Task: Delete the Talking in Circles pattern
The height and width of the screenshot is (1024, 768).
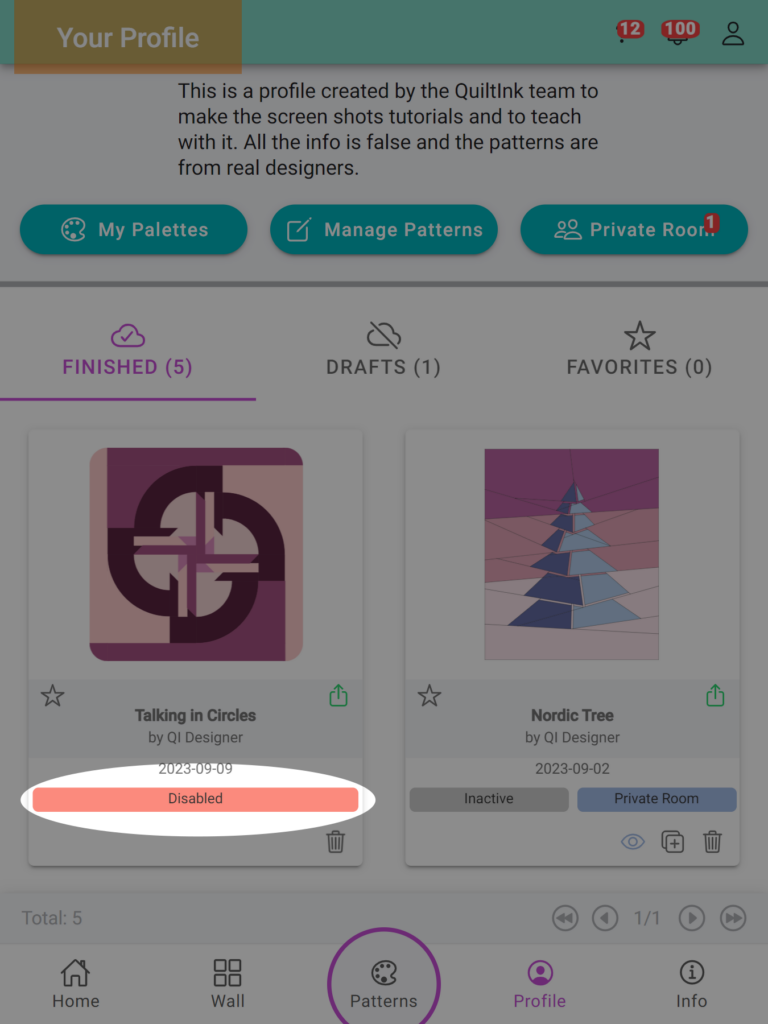Action: coord(336,842)
